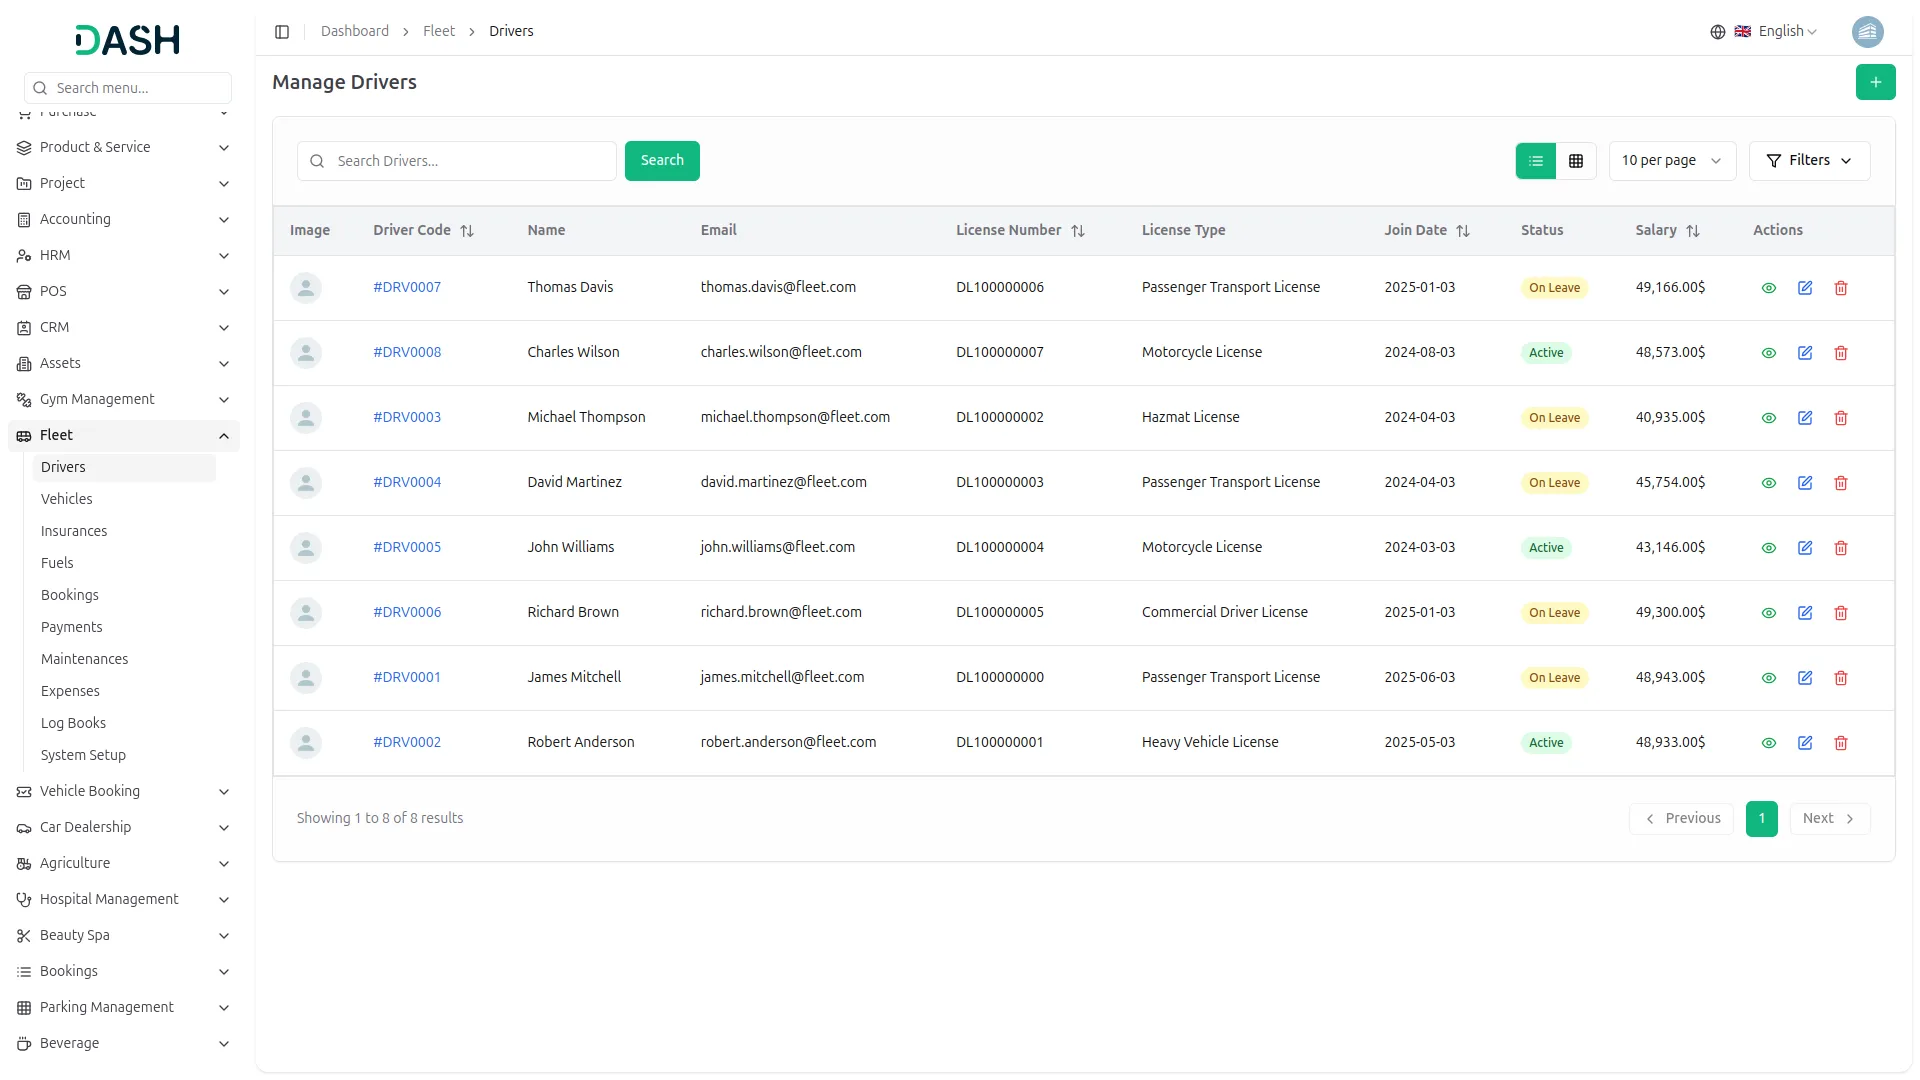Edit Charles Wilson's driver record
The height and width of the screenshot is (1080, 1920).
[x=1804, y=353]
